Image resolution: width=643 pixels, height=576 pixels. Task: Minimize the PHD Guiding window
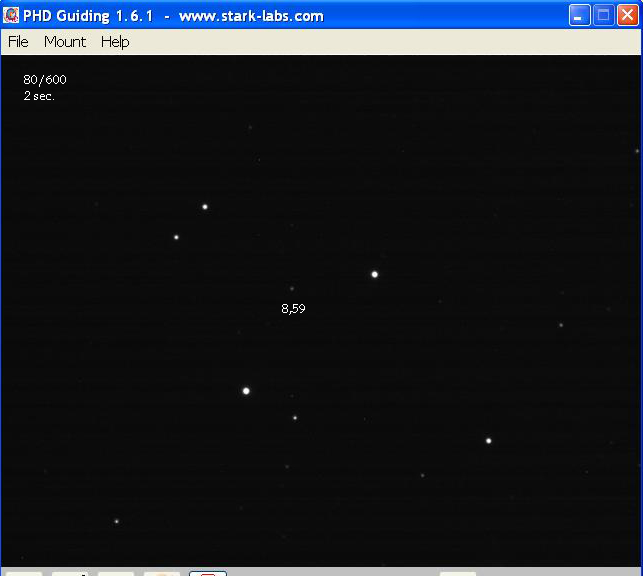pos(579,15)
